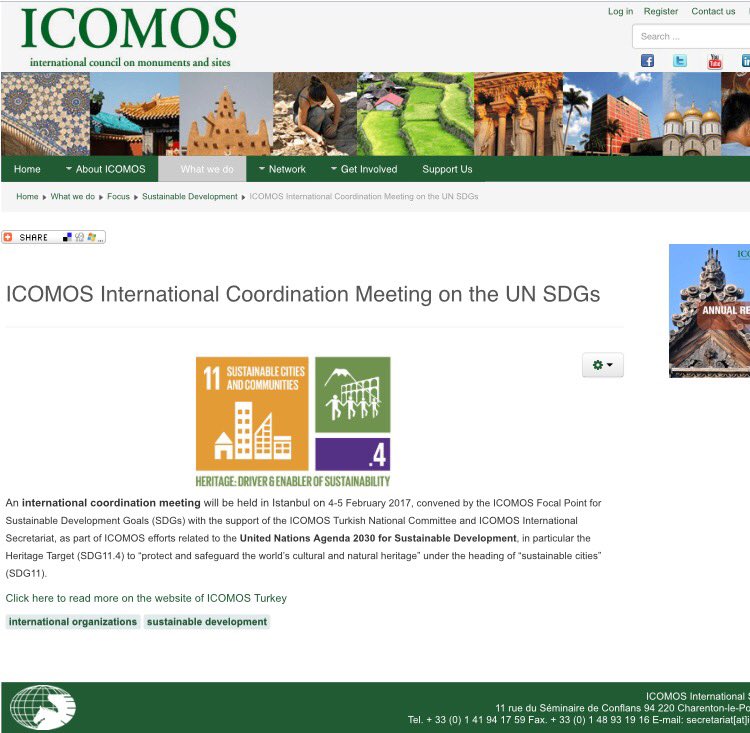This screenshot has height=733, width=750.
Task: Open the ICOMOS Twitter icon
Action: coord(680,61)
